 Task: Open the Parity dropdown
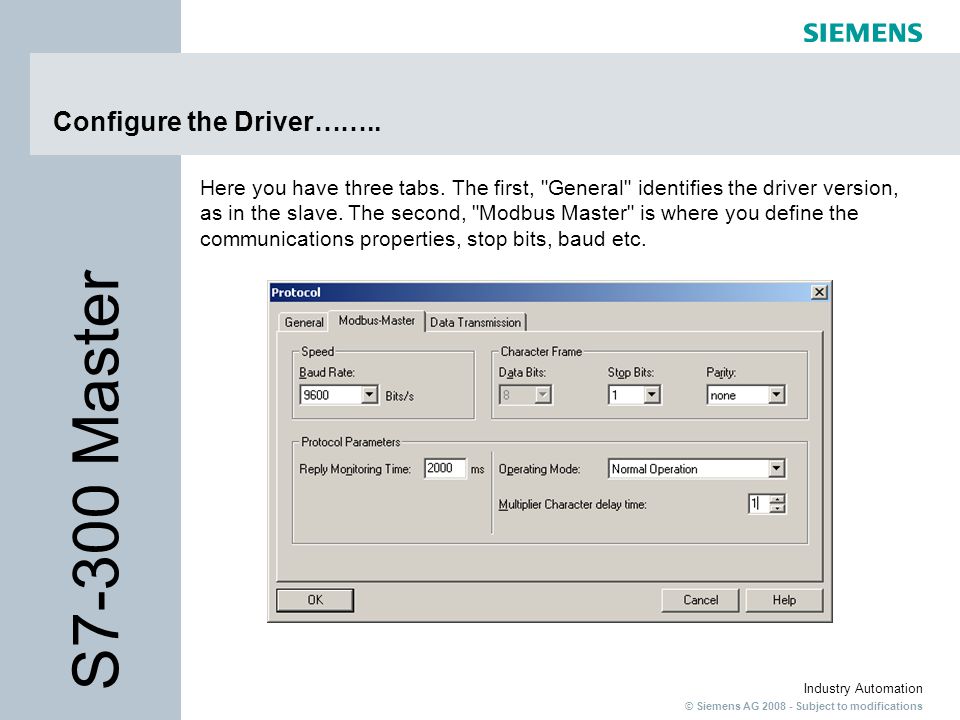[776, 395]
